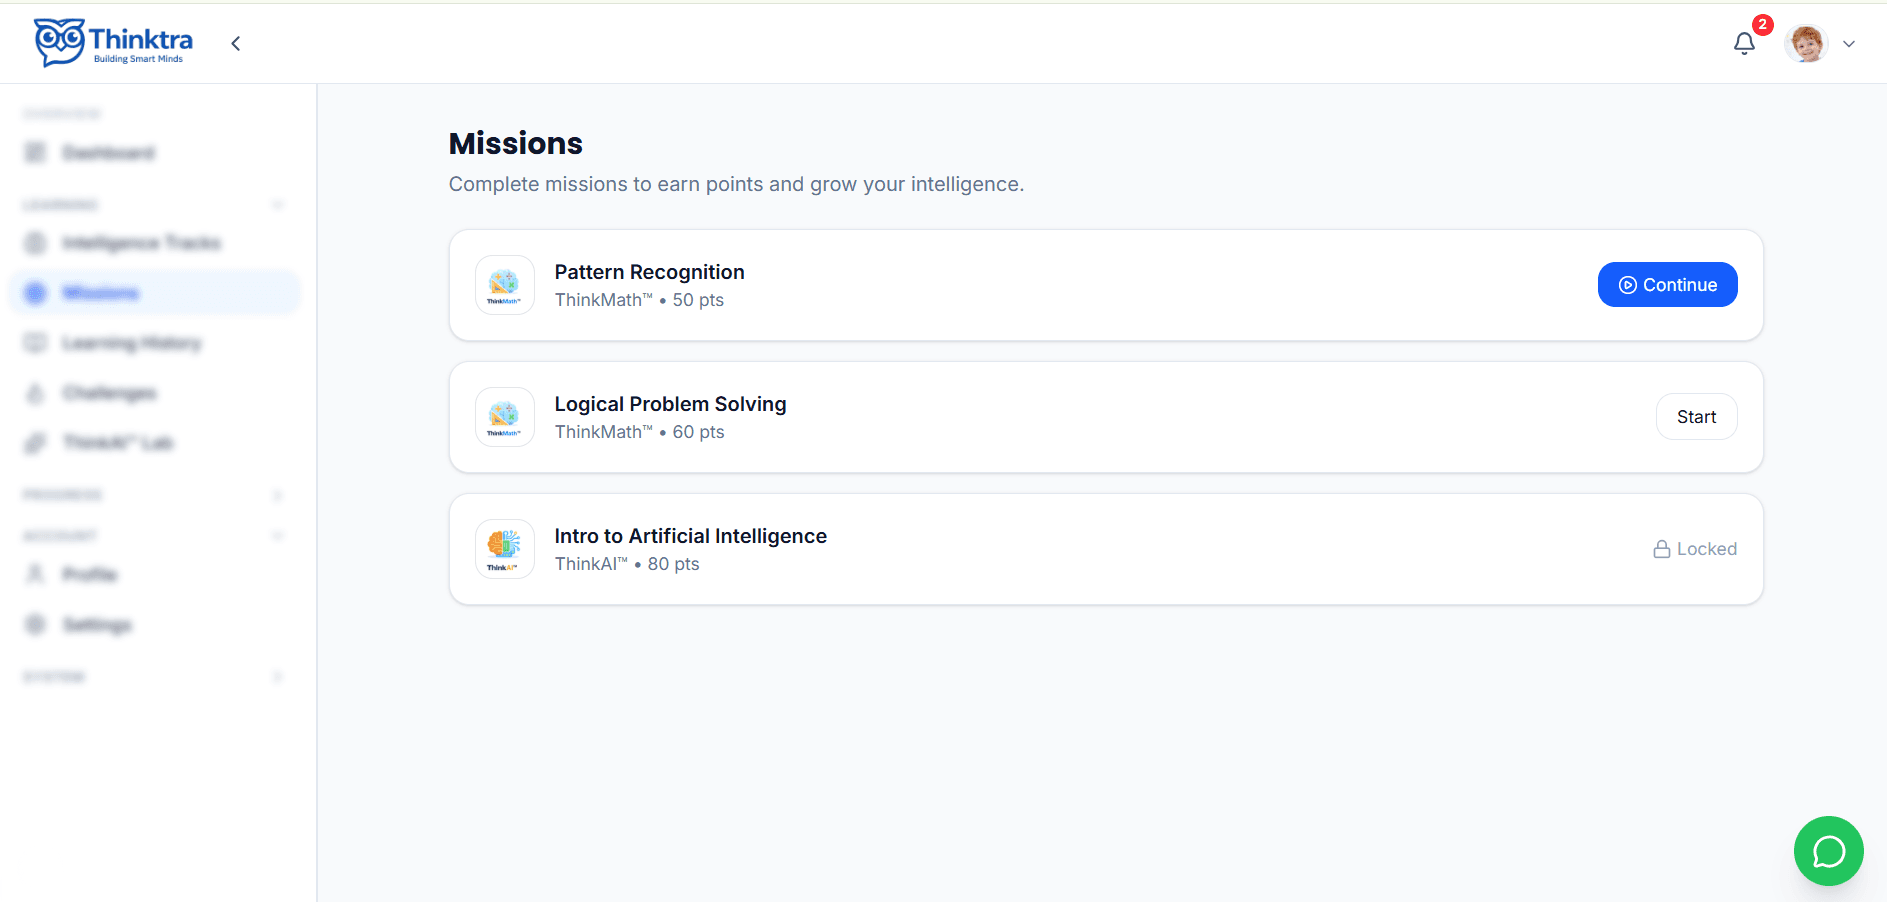Start the Logical Problem Solving mission
Image resolution: width=1887 pixels, height=902 pixels.
[x=1696, y=417]
